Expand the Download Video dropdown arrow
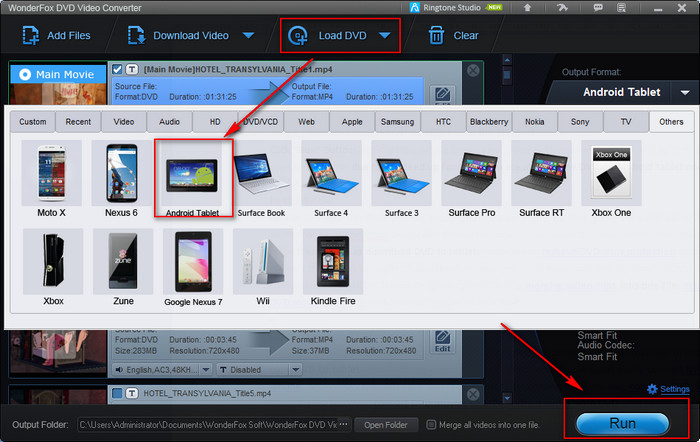The image size is (700, 442). (x=249, y=35)
